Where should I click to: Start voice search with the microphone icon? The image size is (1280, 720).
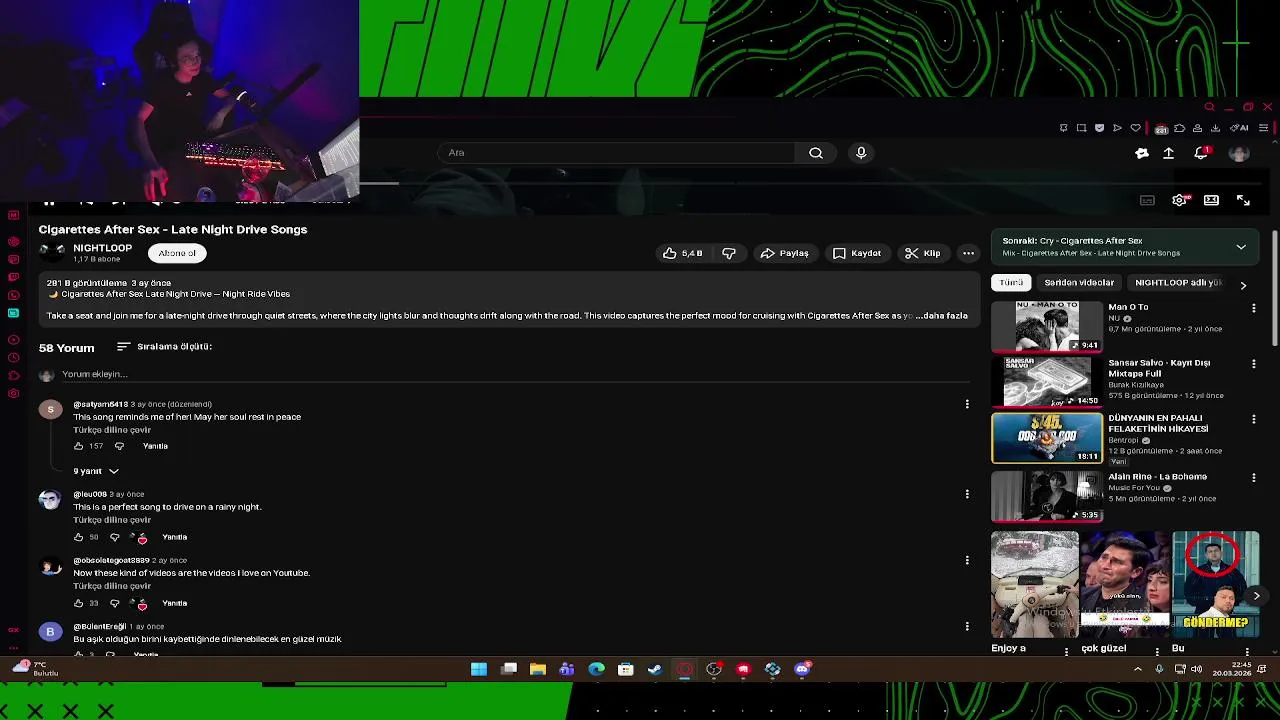click(861, 153)
